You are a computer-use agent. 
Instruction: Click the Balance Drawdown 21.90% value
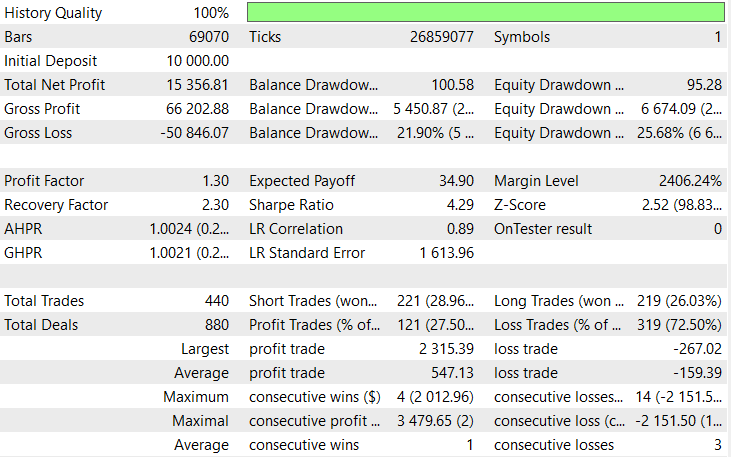click(435, 133)
